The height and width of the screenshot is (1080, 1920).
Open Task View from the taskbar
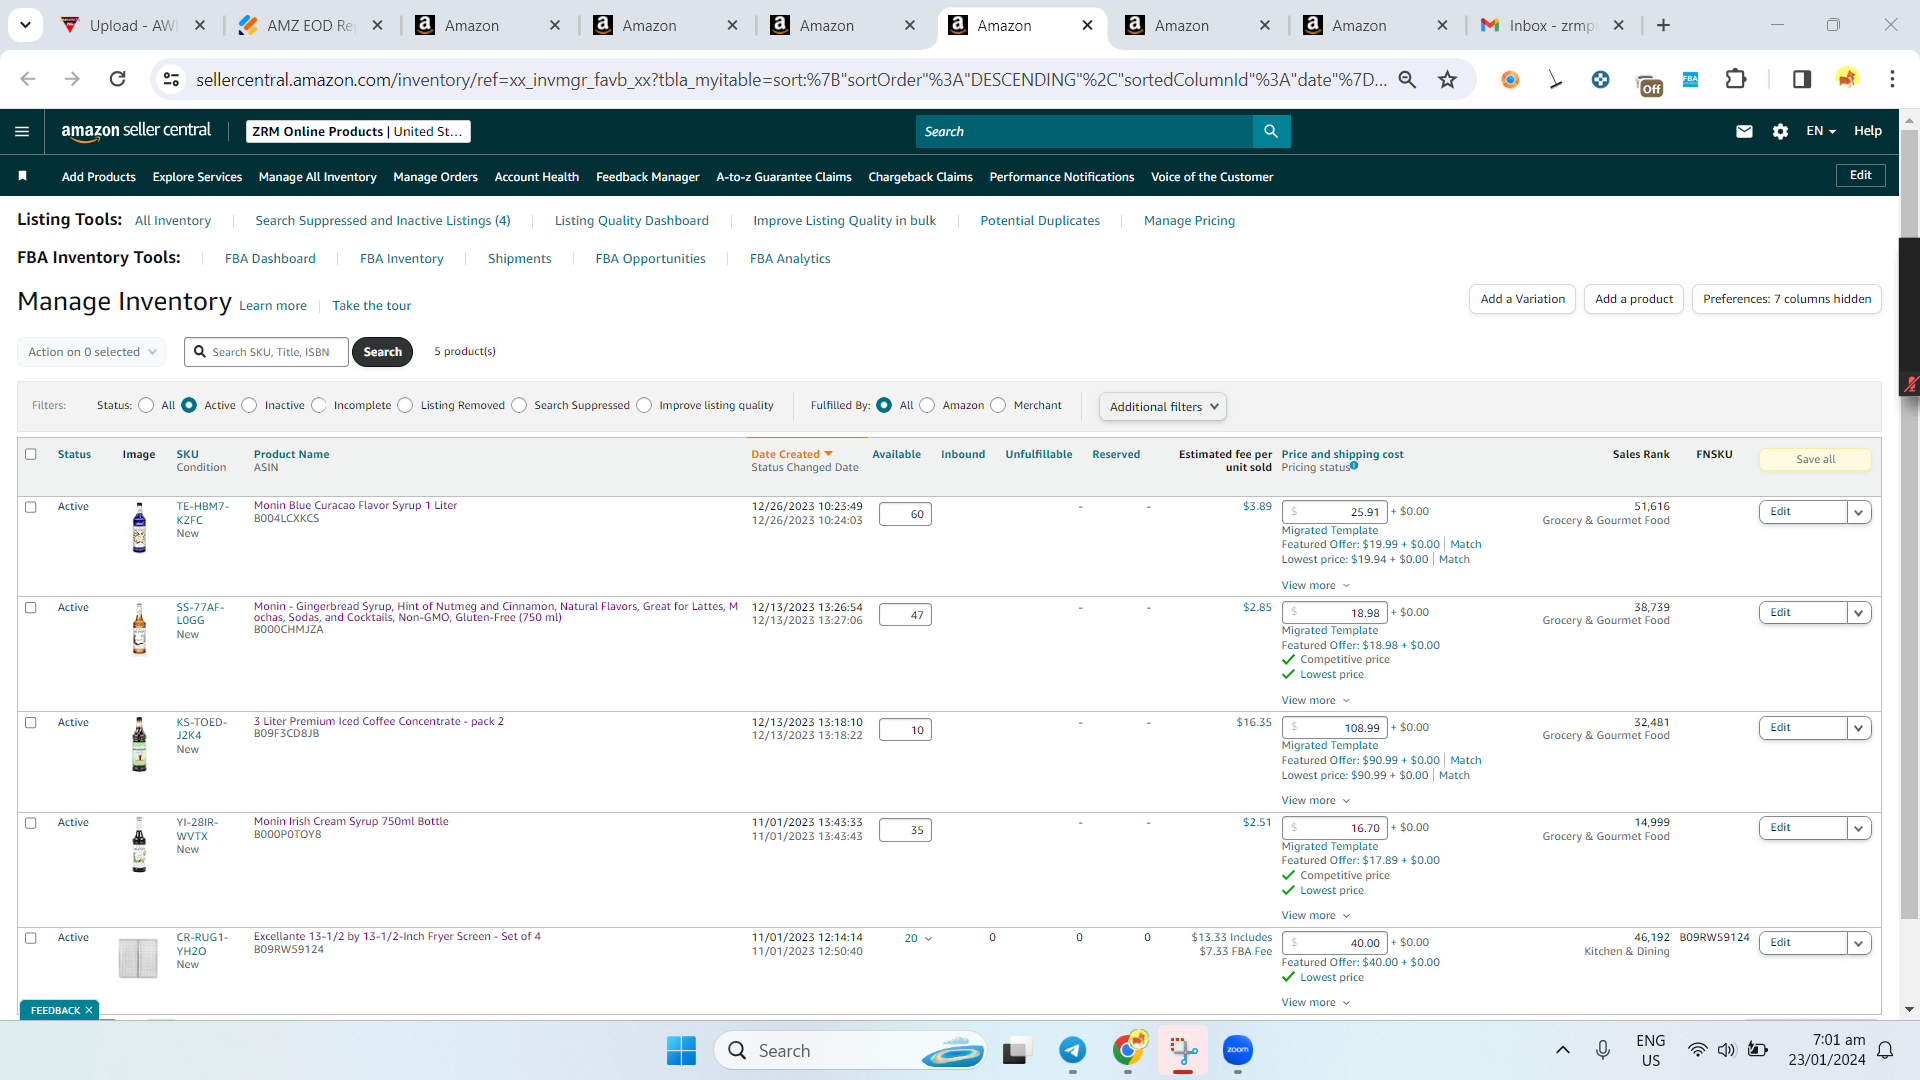point(1017,1051)
